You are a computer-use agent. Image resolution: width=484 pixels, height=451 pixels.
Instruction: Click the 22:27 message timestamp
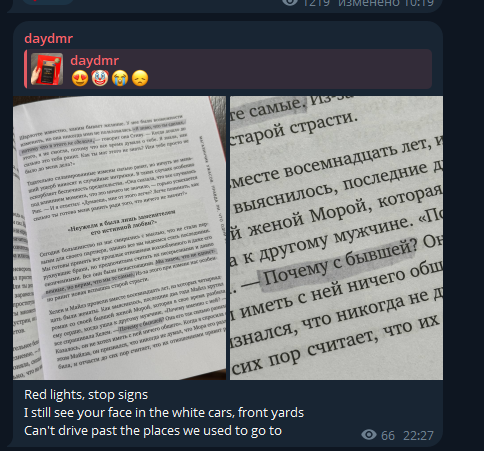[419, 436]
